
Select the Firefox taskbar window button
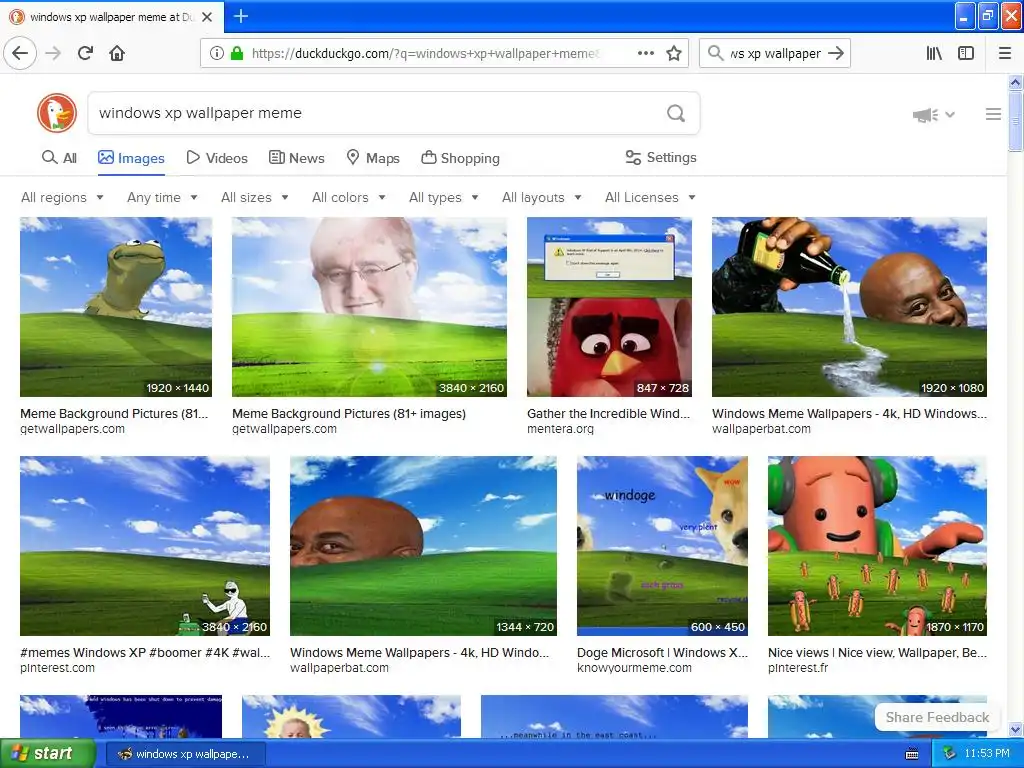(x=185, y=754)
